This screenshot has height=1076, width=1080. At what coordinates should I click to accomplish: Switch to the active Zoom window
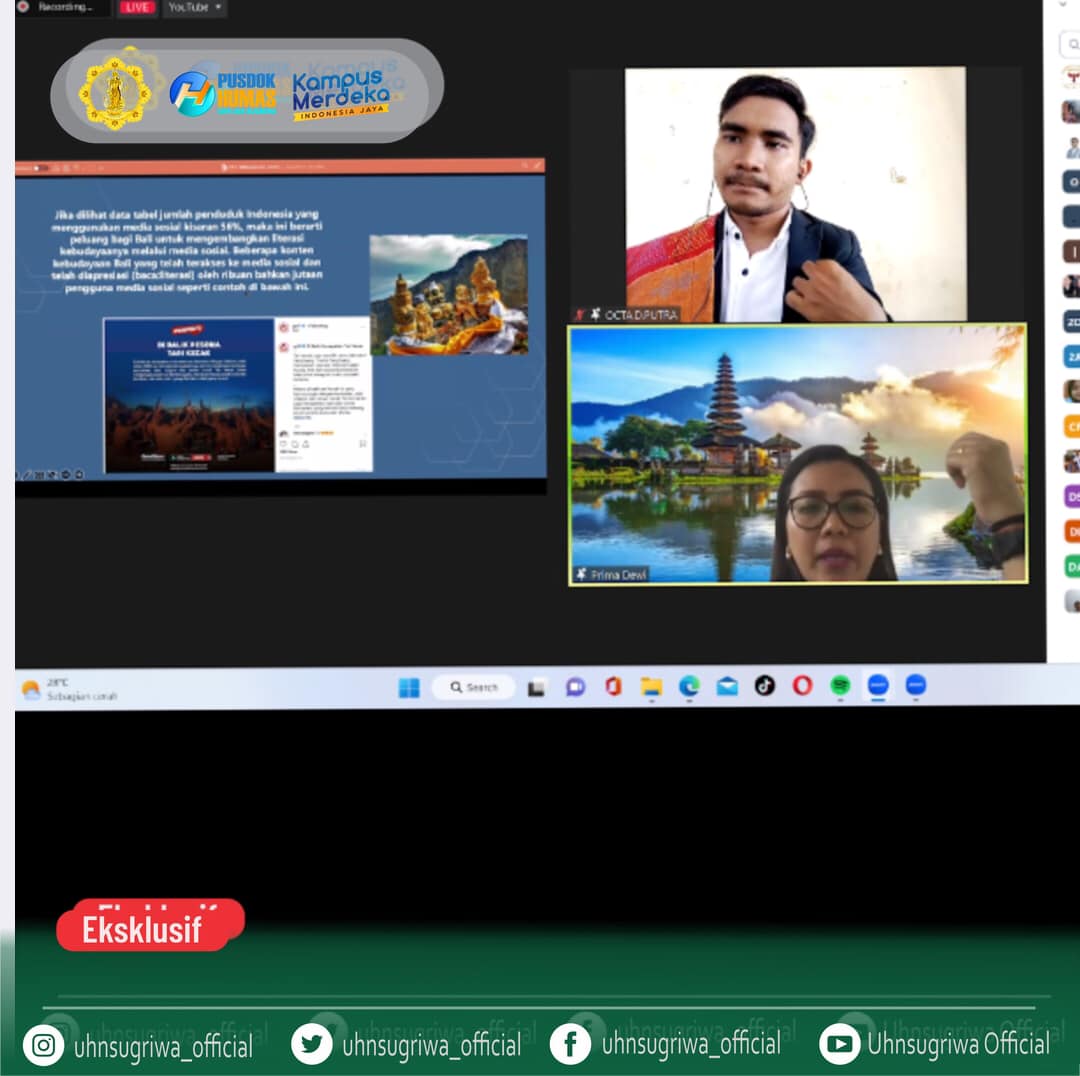click(x=878, y=686)
